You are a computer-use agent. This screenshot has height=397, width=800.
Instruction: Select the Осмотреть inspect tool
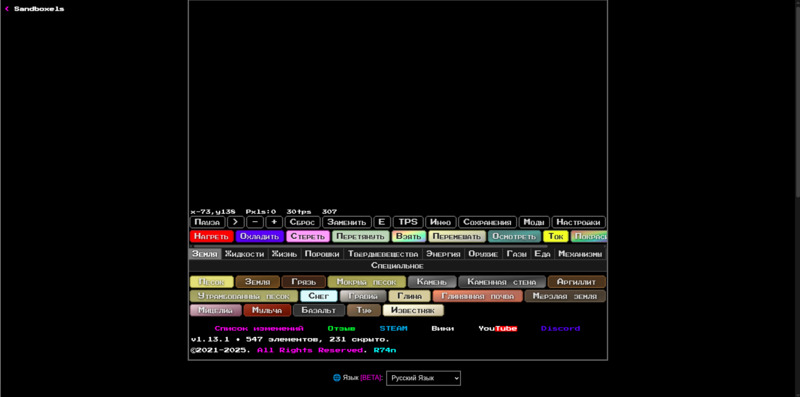514,237
